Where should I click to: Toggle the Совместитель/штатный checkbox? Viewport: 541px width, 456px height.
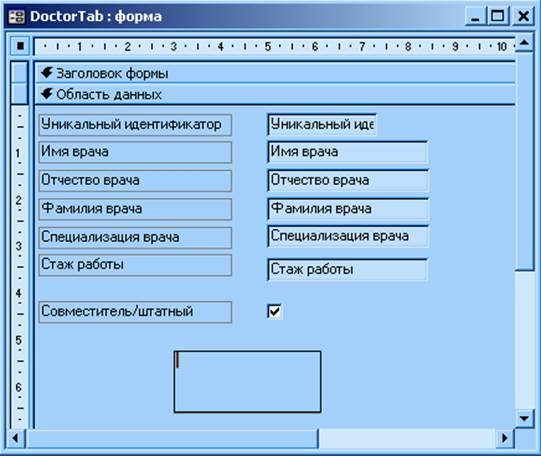(274, 311)
